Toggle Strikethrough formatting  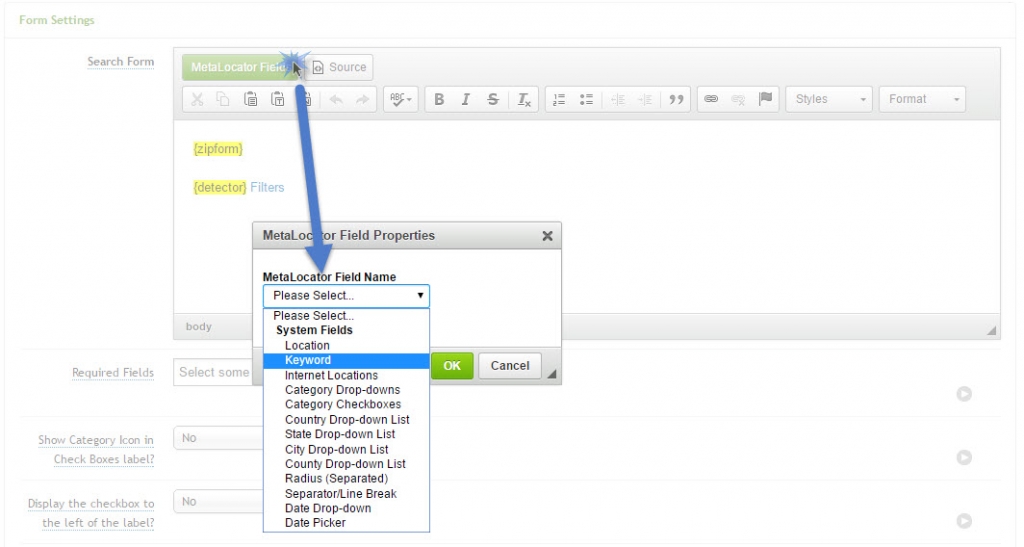pyautogui.click(x=493, y=99)
